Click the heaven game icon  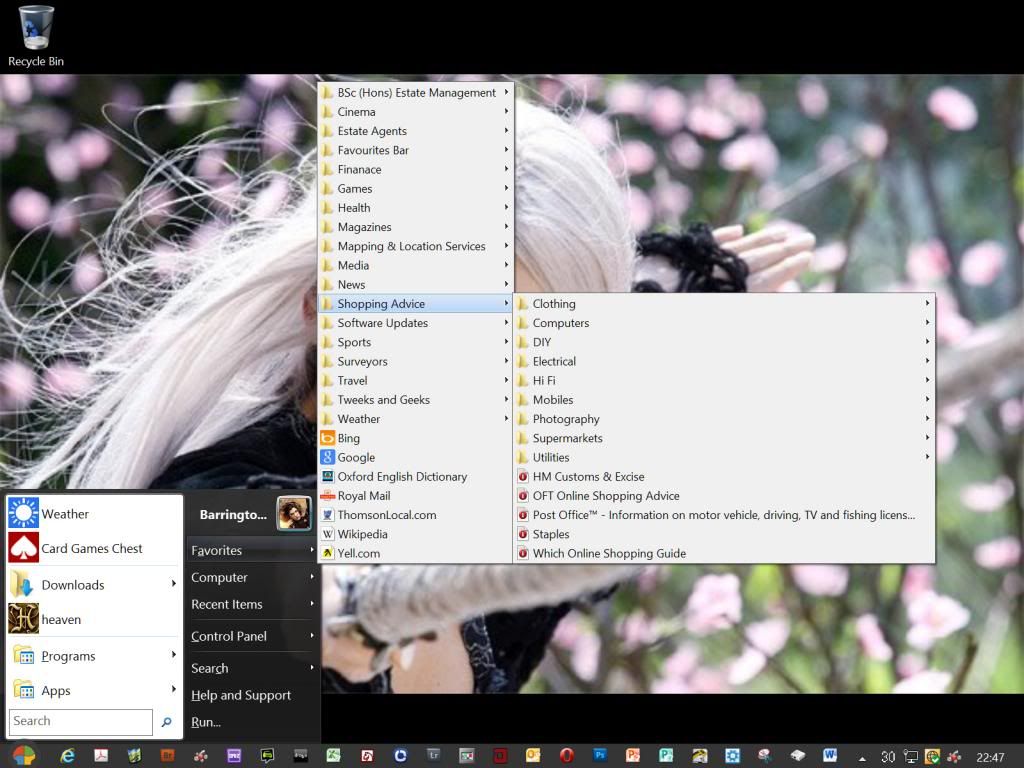pos(24,618)
